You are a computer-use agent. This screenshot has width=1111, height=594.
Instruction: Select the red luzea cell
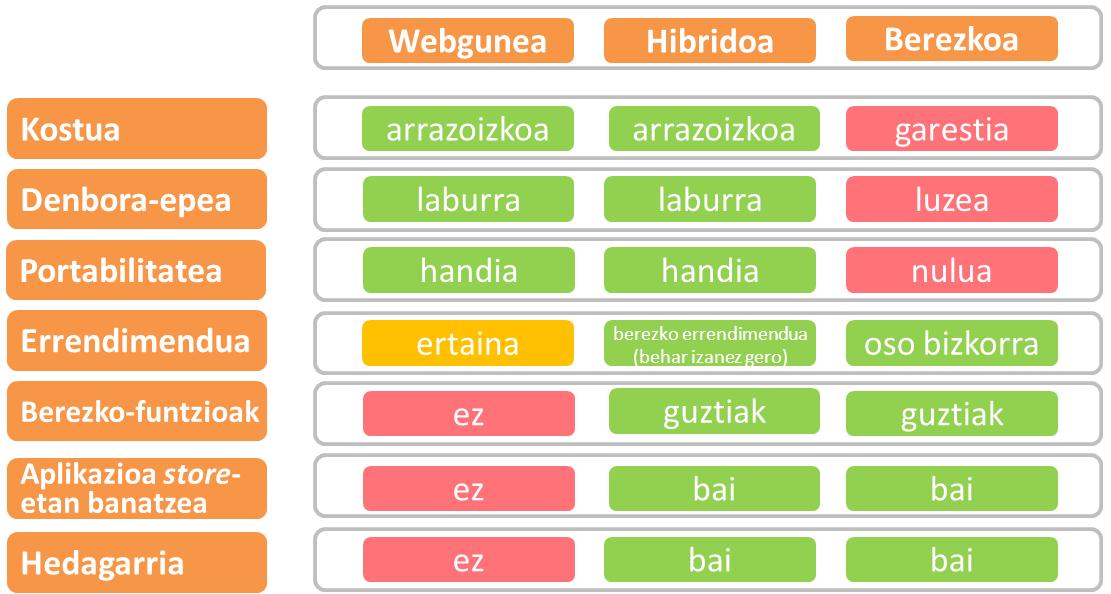tap(951, 199)
